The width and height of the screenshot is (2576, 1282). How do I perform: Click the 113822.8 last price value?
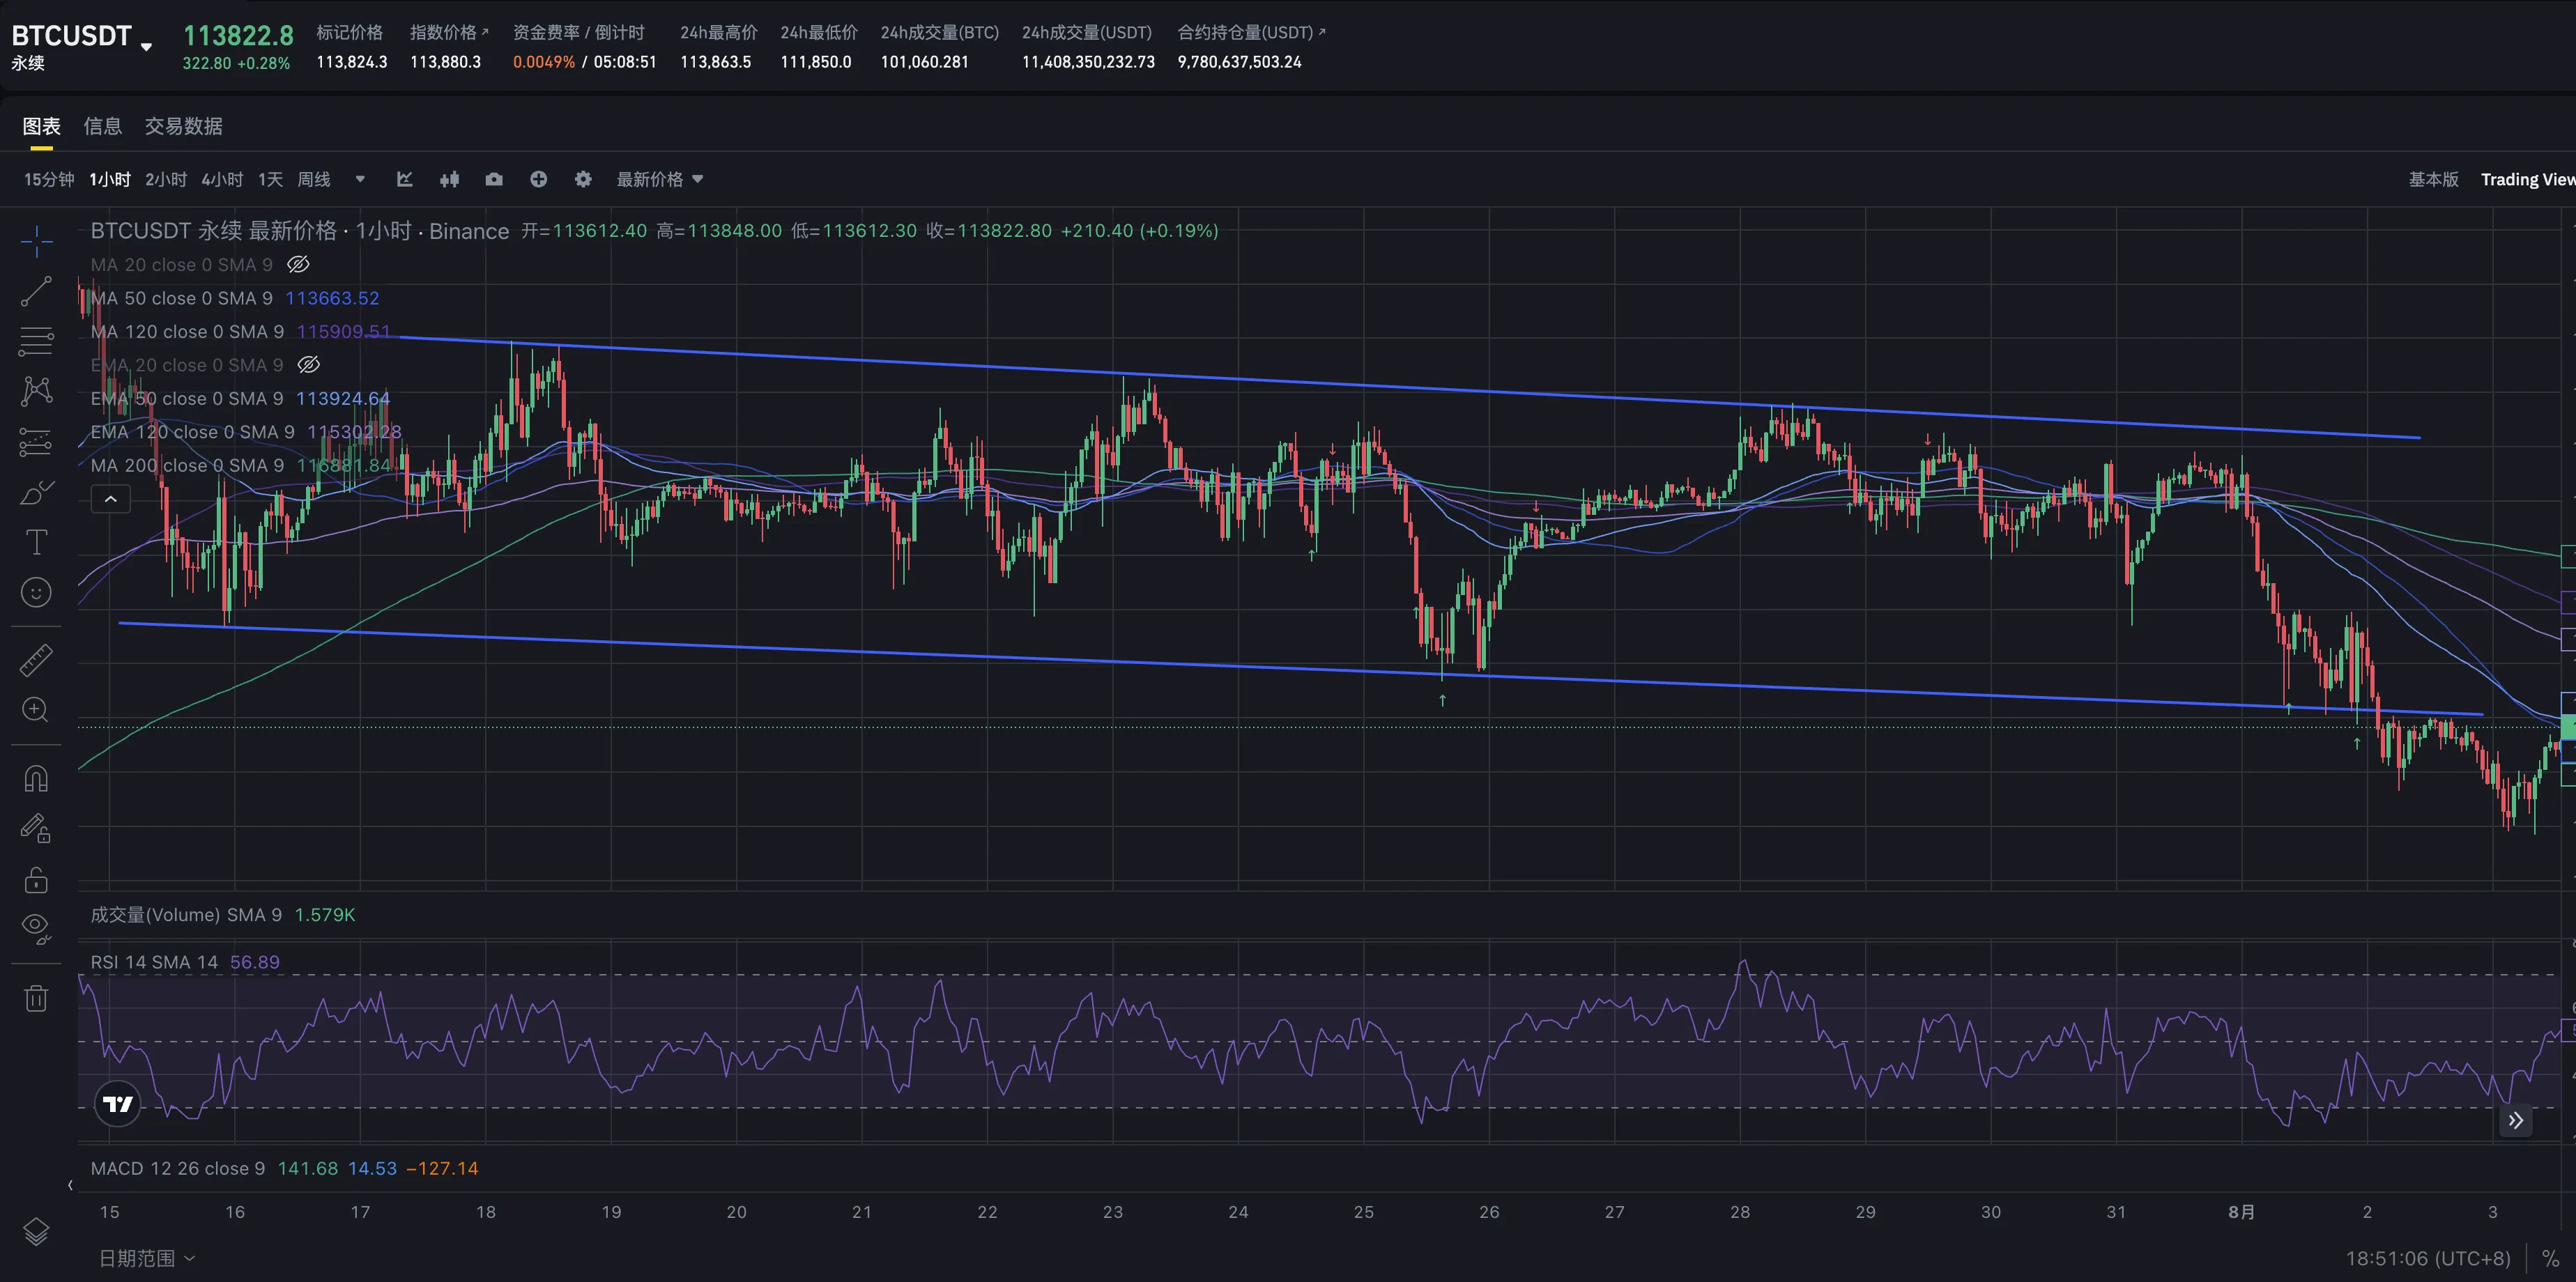point(238,36)
